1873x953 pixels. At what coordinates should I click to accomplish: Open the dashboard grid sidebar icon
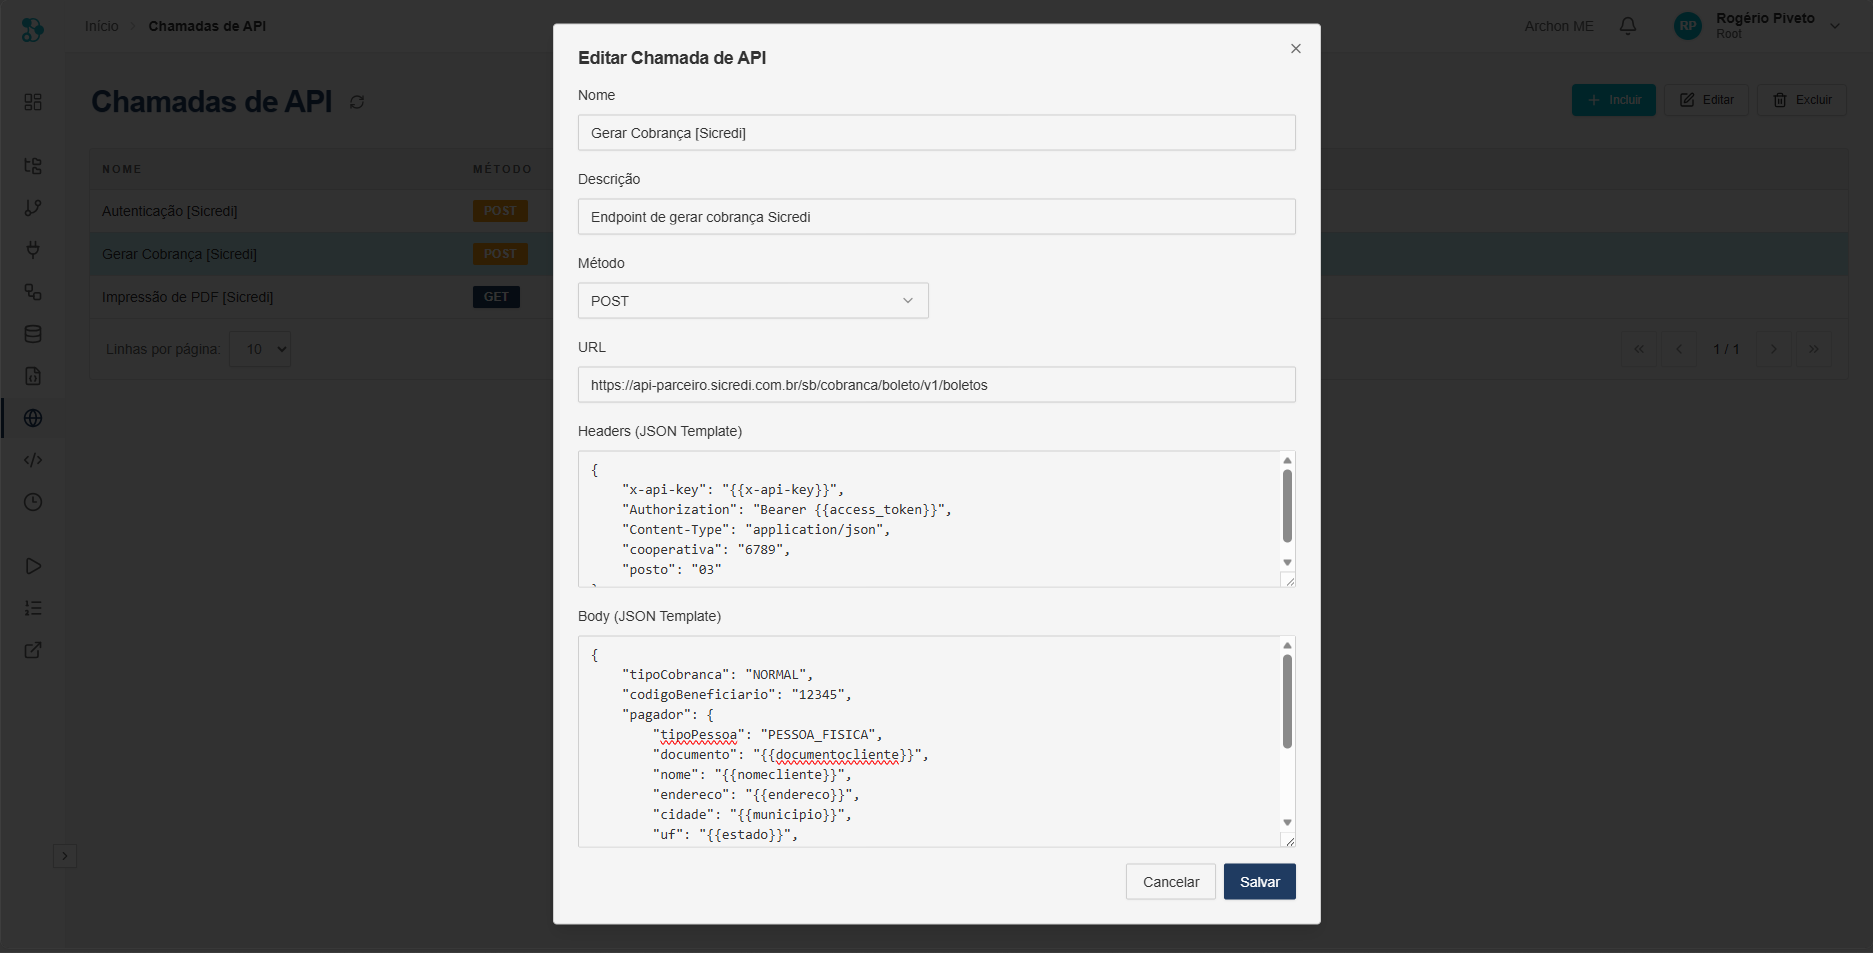pos(33,102)
